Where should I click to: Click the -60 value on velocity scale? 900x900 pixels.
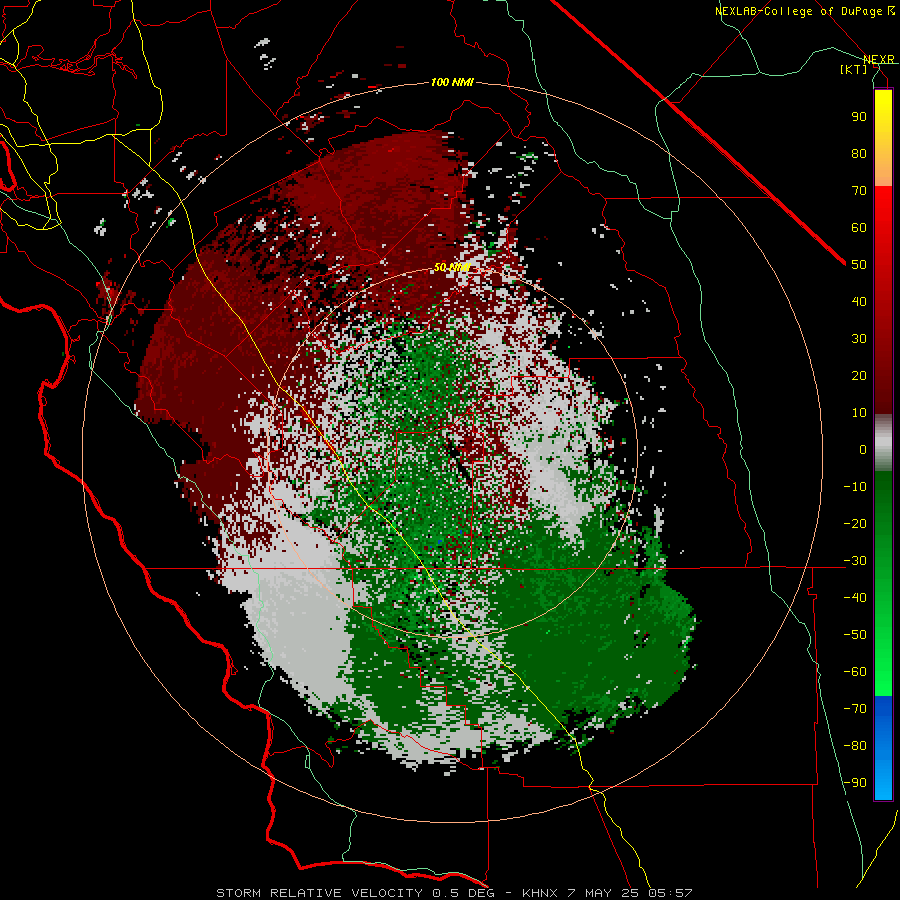855,672
